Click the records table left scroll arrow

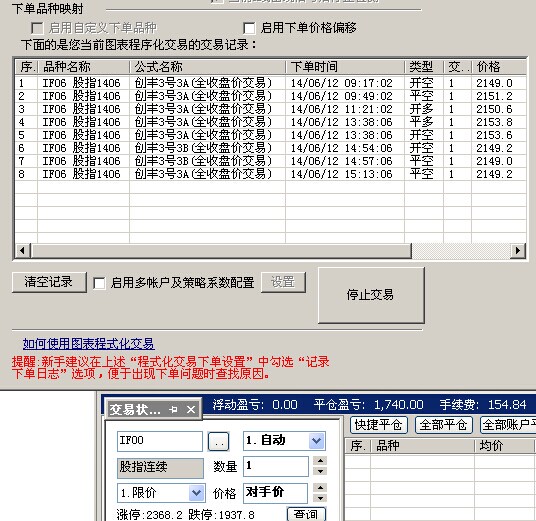tap(22, 251)
